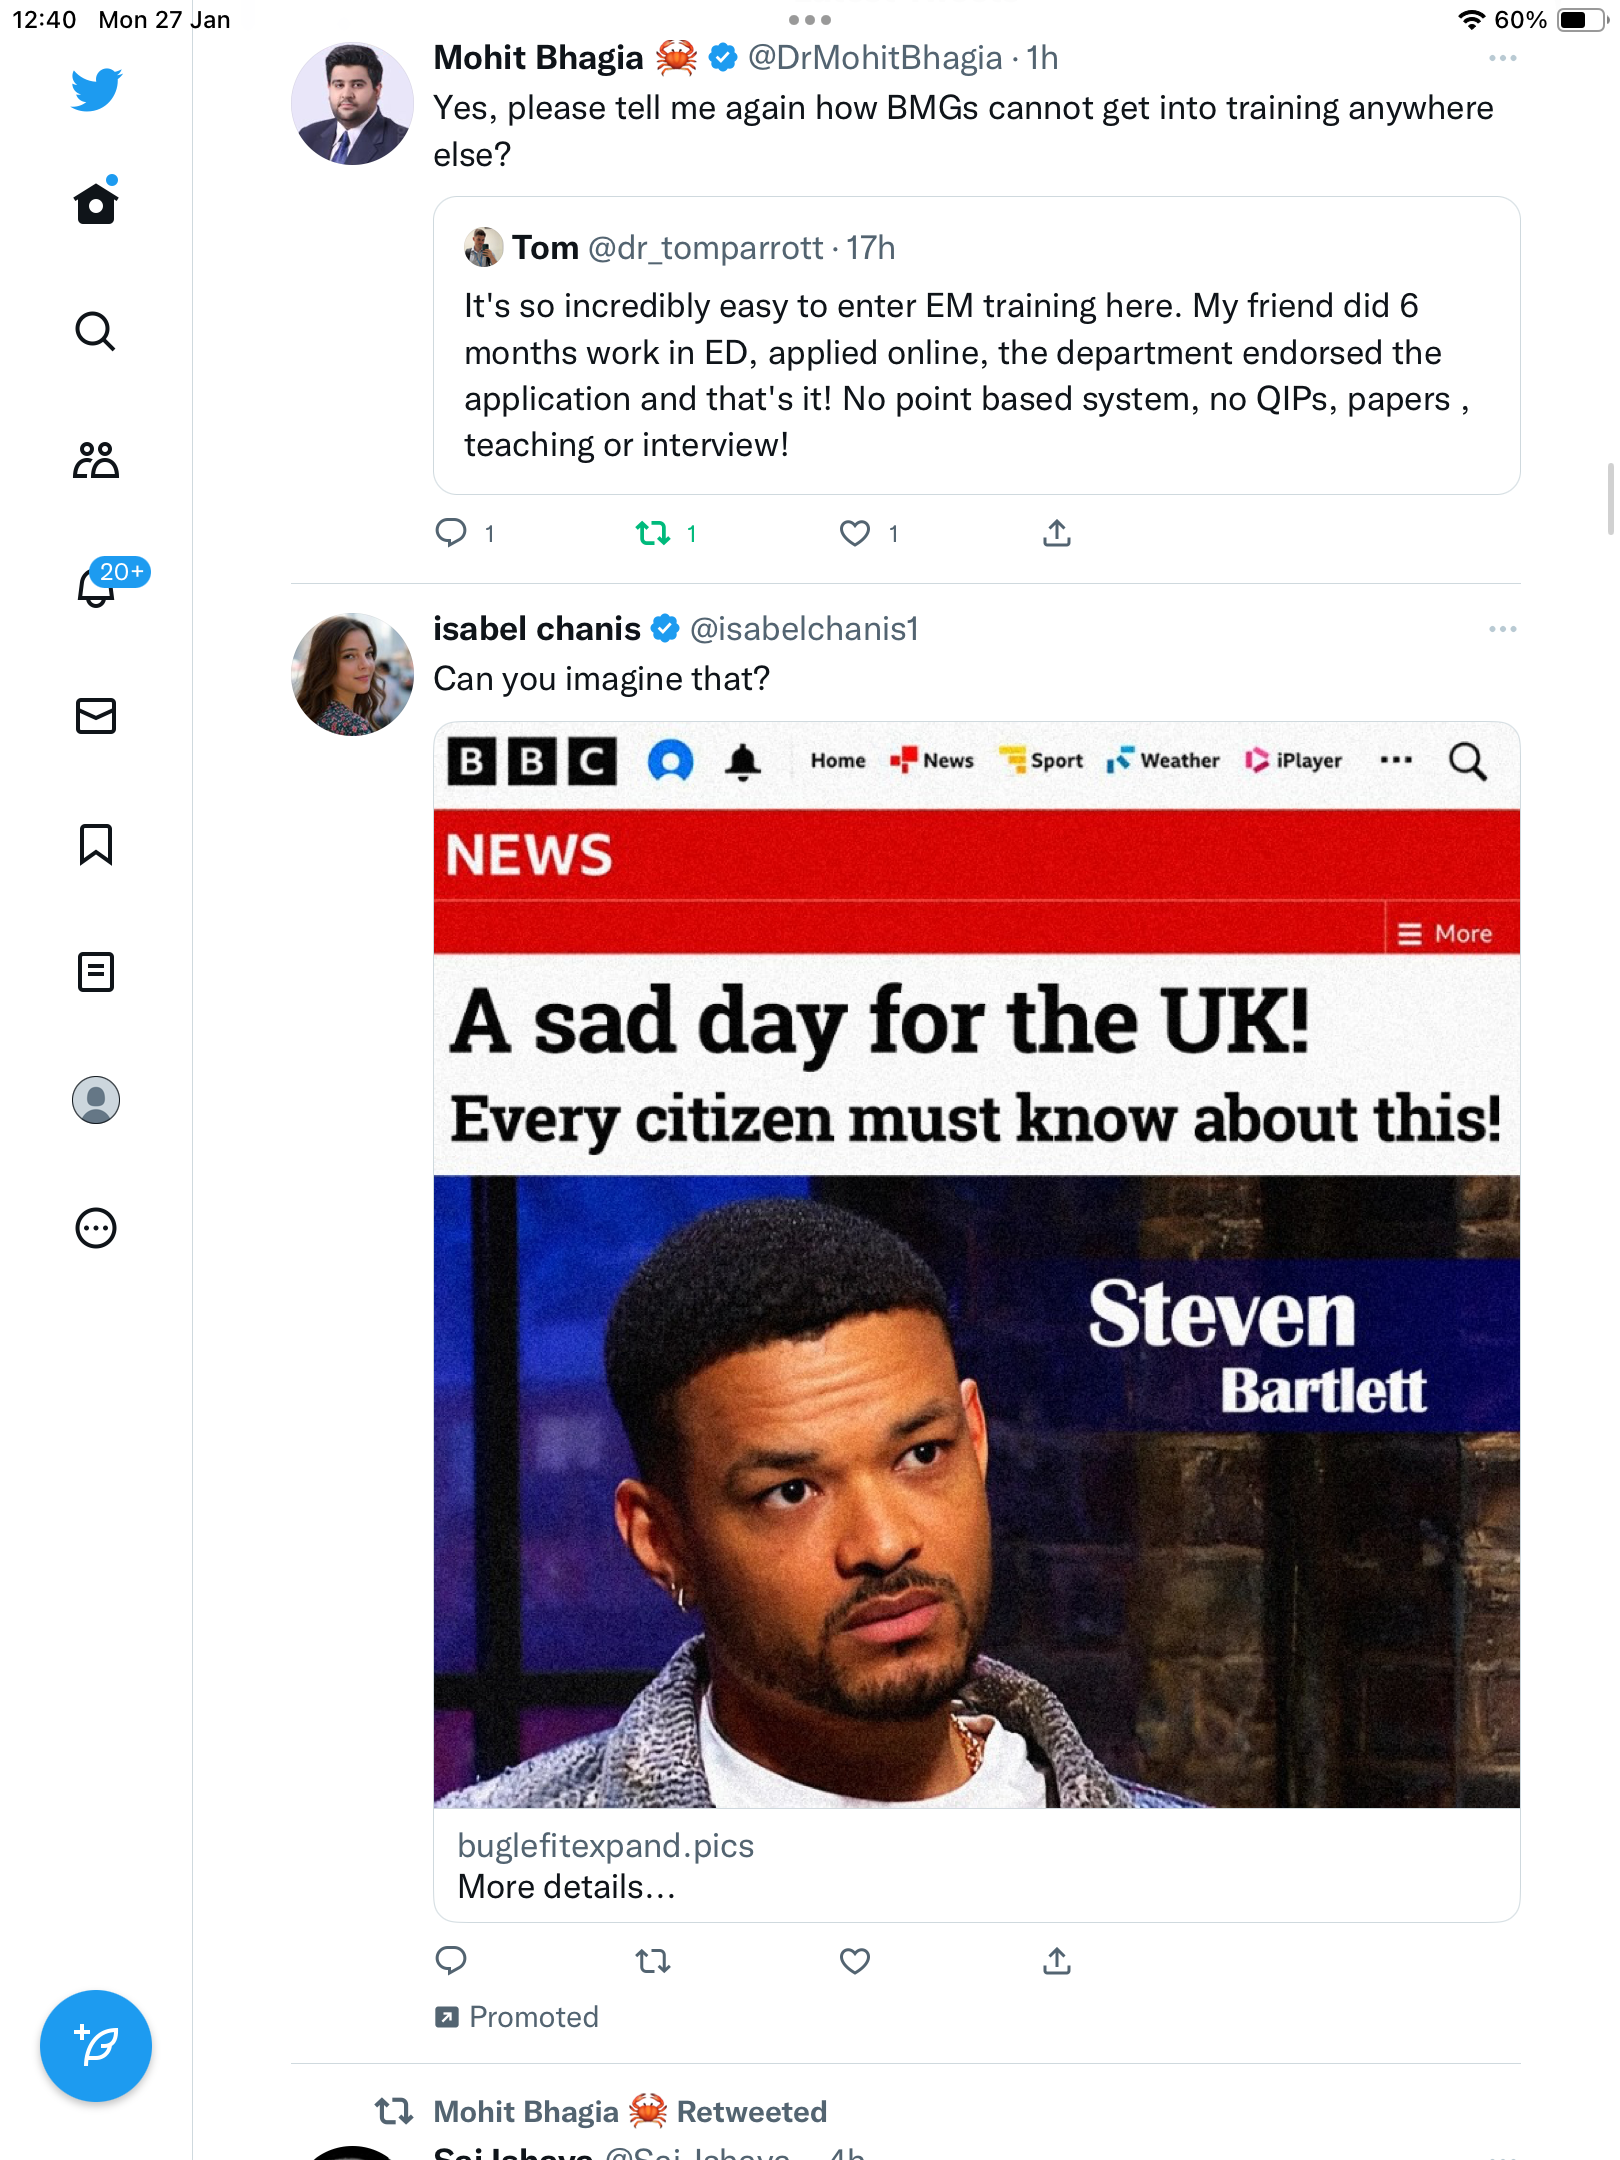Viewport: 1620px width, 2160px height.
Task: Open Tom's quoted tweet
Action: click(x=977, y=345)
